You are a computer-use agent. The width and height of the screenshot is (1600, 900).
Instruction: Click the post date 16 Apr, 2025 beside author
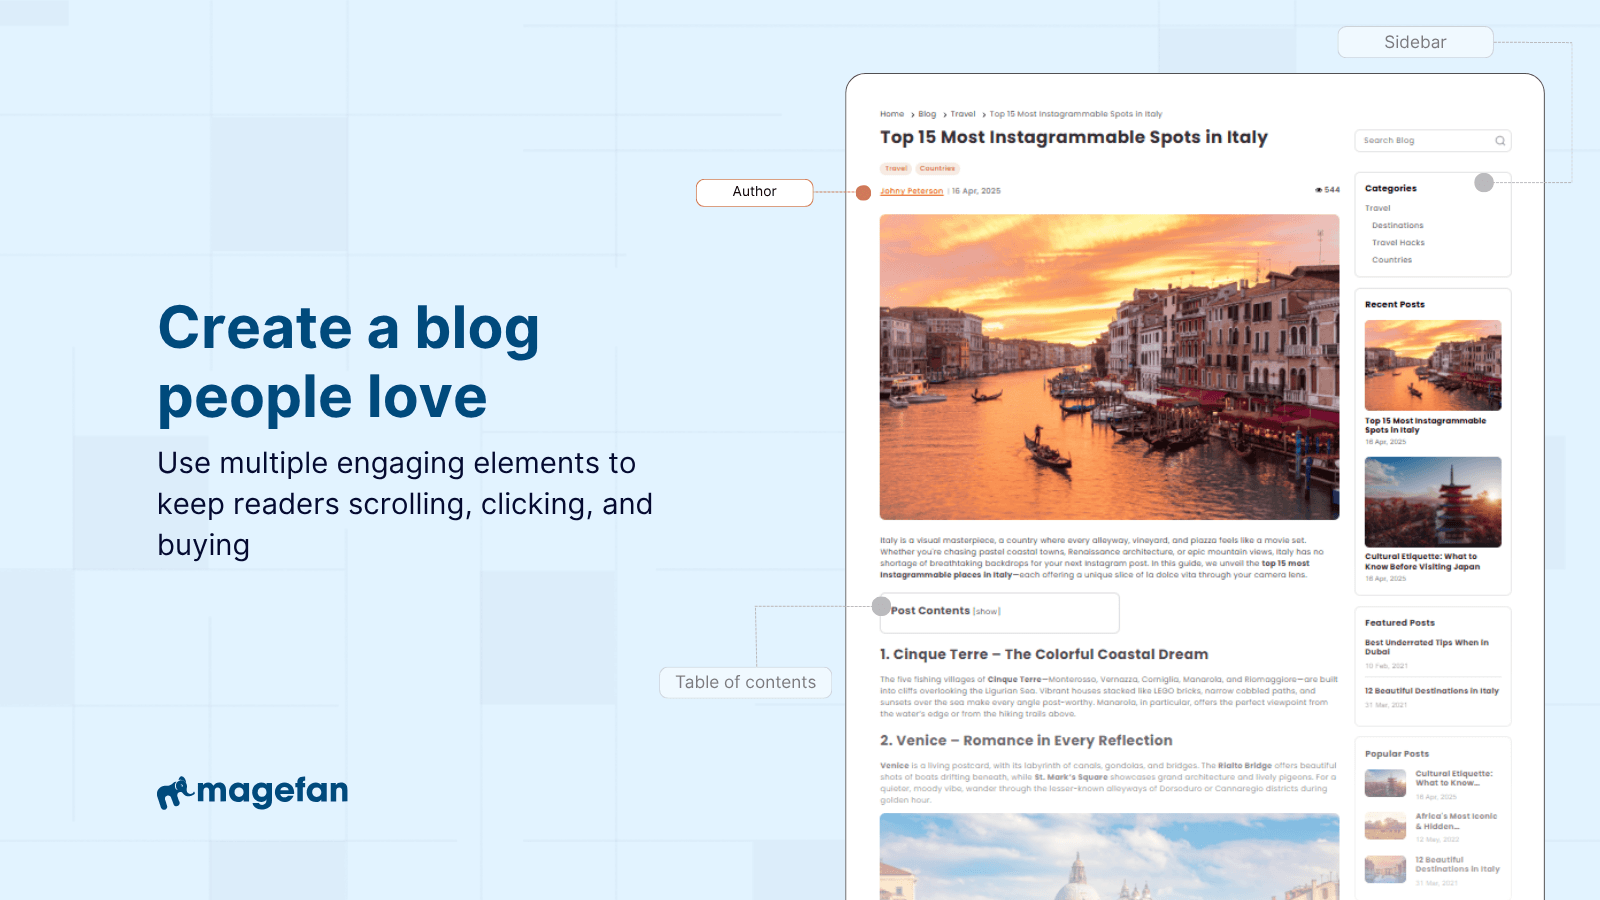[x=976, y=191]
